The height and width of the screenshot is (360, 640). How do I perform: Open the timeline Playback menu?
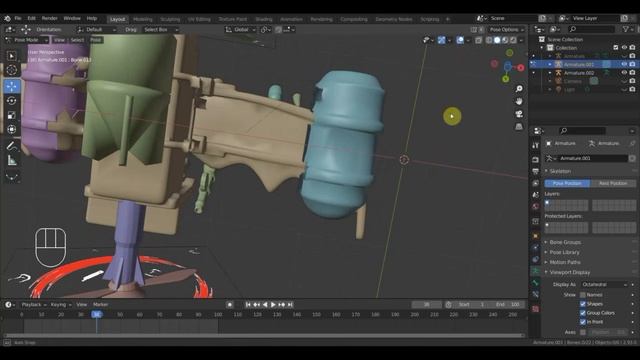click(33, 304)
